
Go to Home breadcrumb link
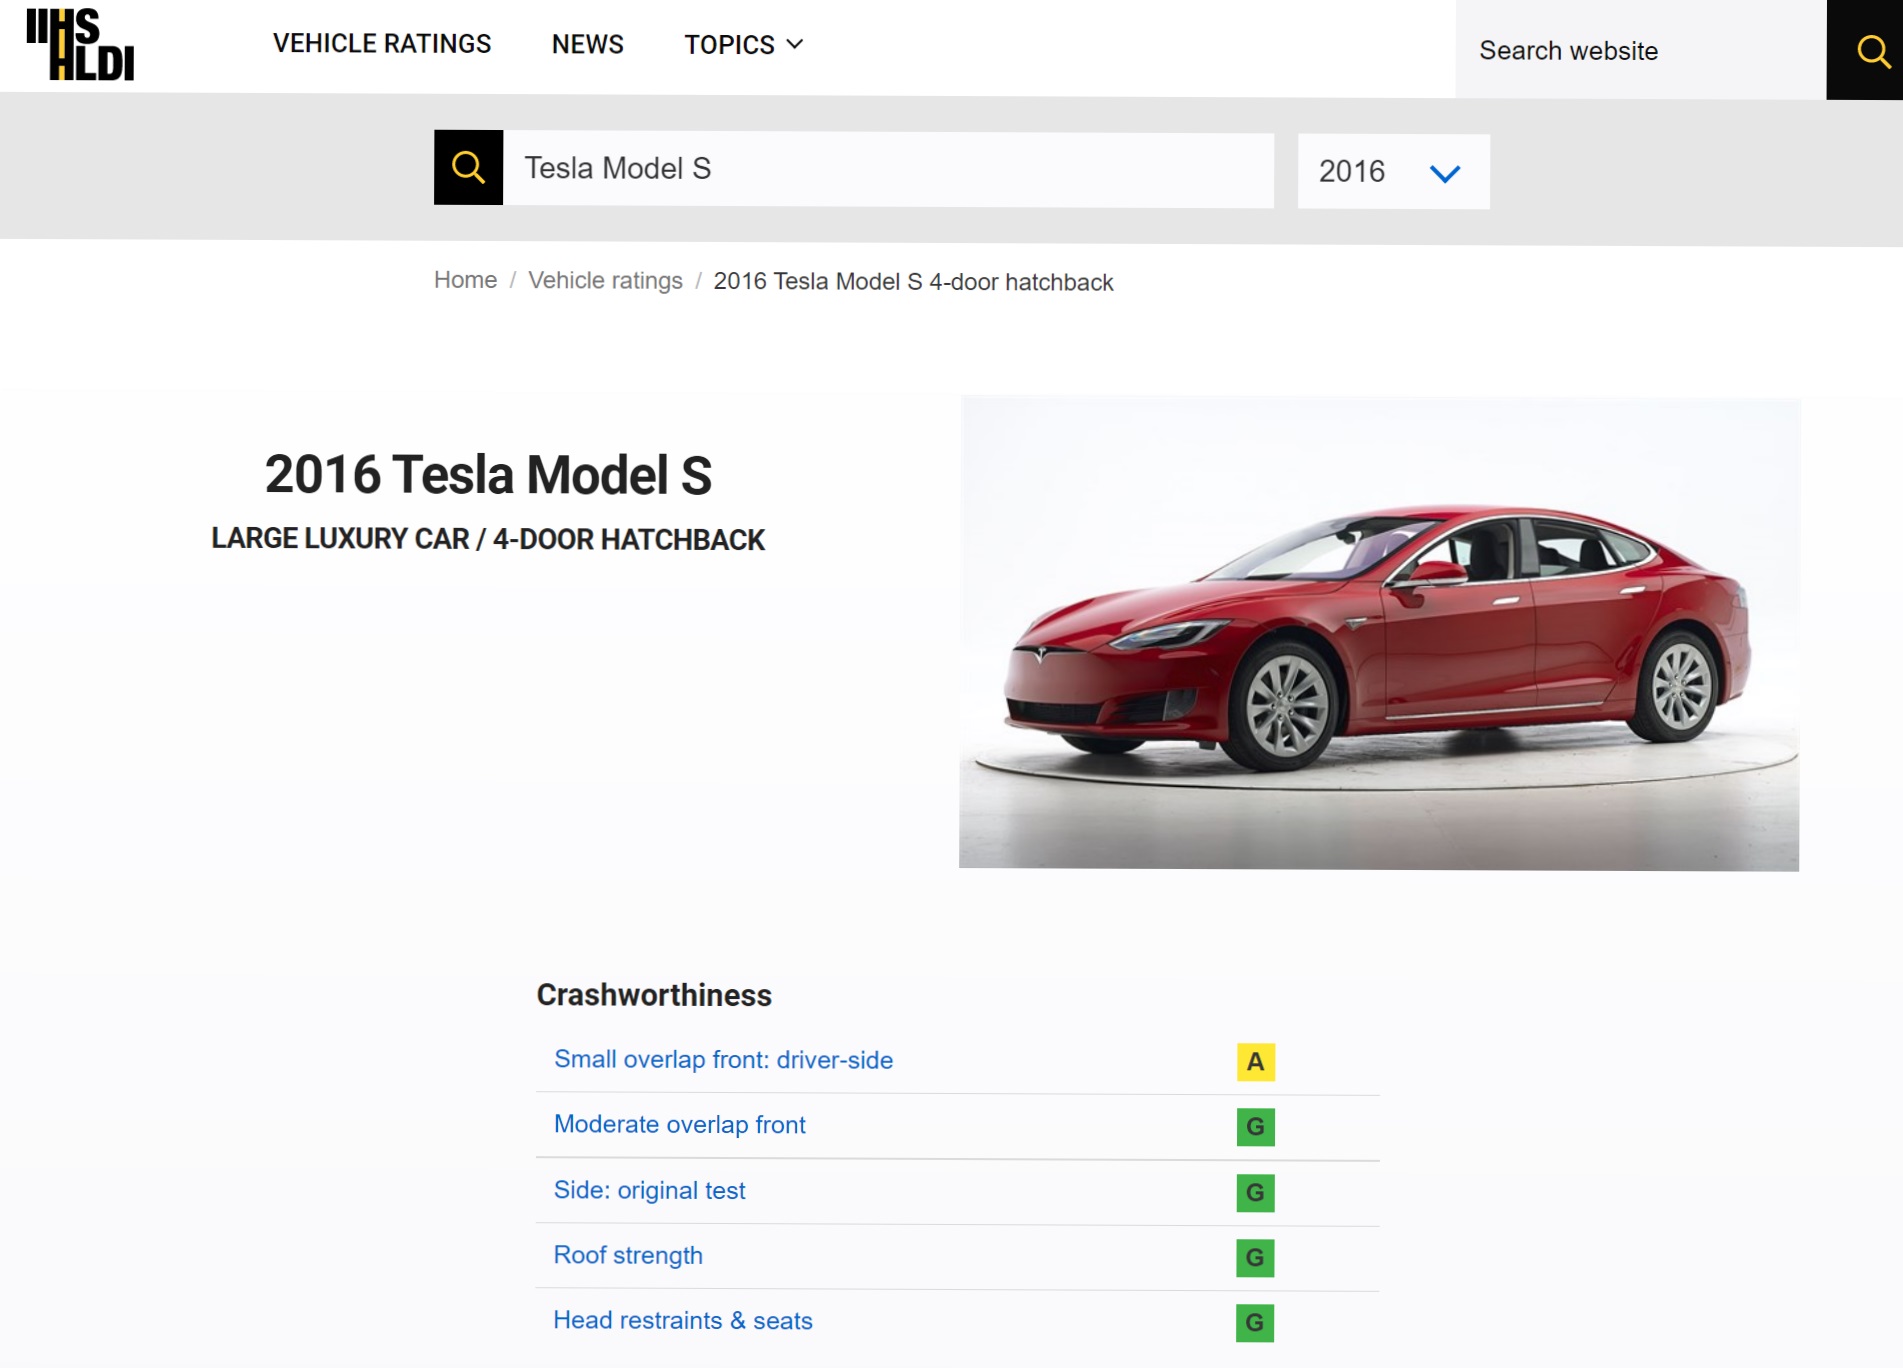[x=465, y=280]
